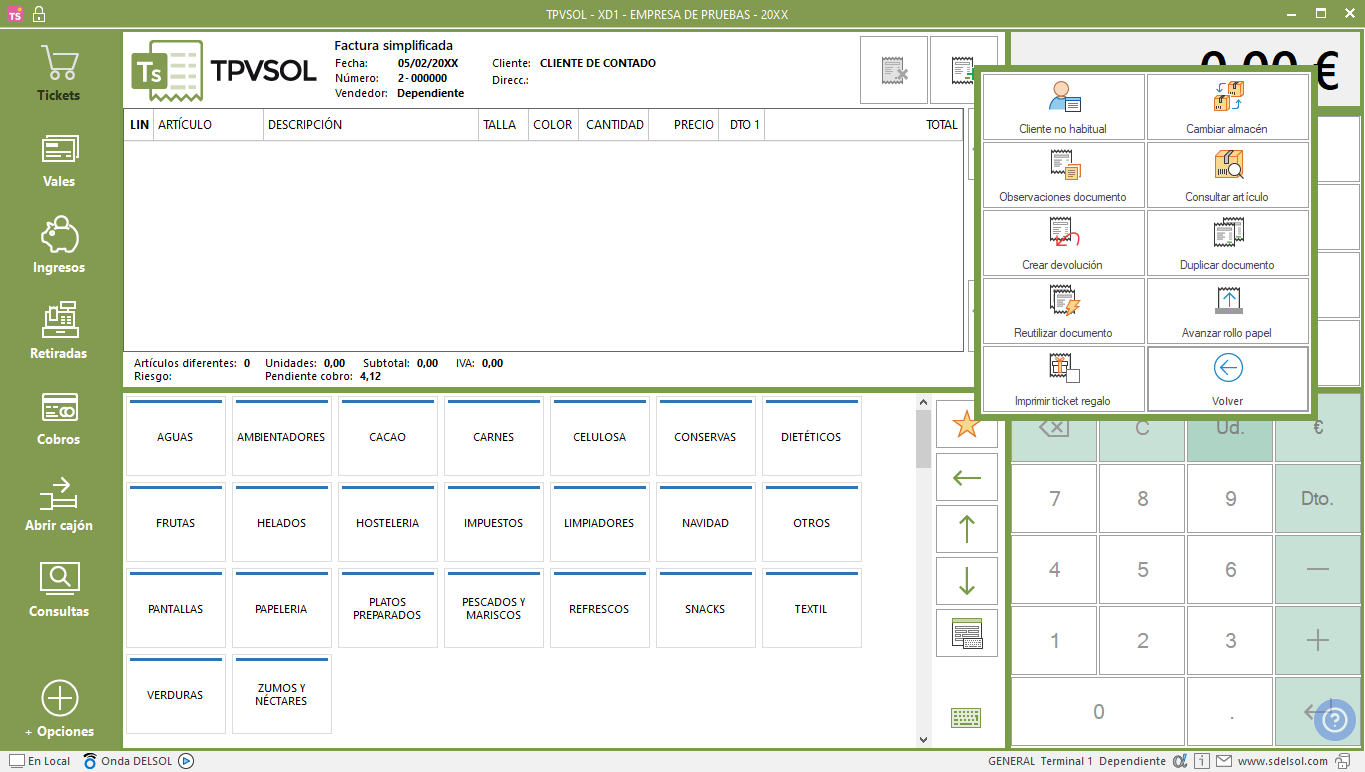Open the on-screen keyboard icon
The width and height of the screenshot is (1365, 772).
coord(966,717)
